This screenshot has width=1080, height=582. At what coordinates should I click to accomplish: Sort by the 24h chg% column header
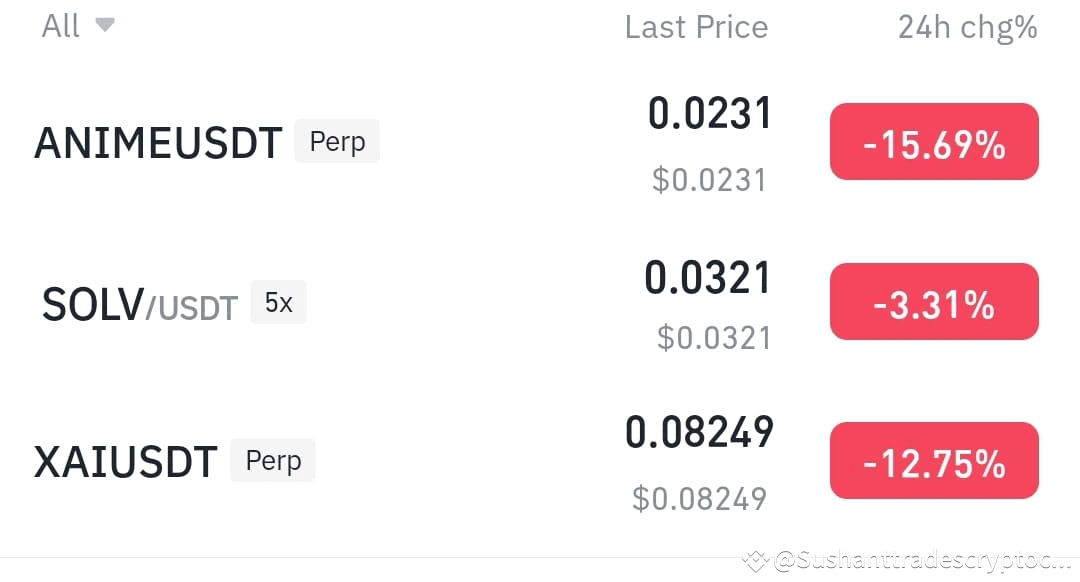point(968,27)
